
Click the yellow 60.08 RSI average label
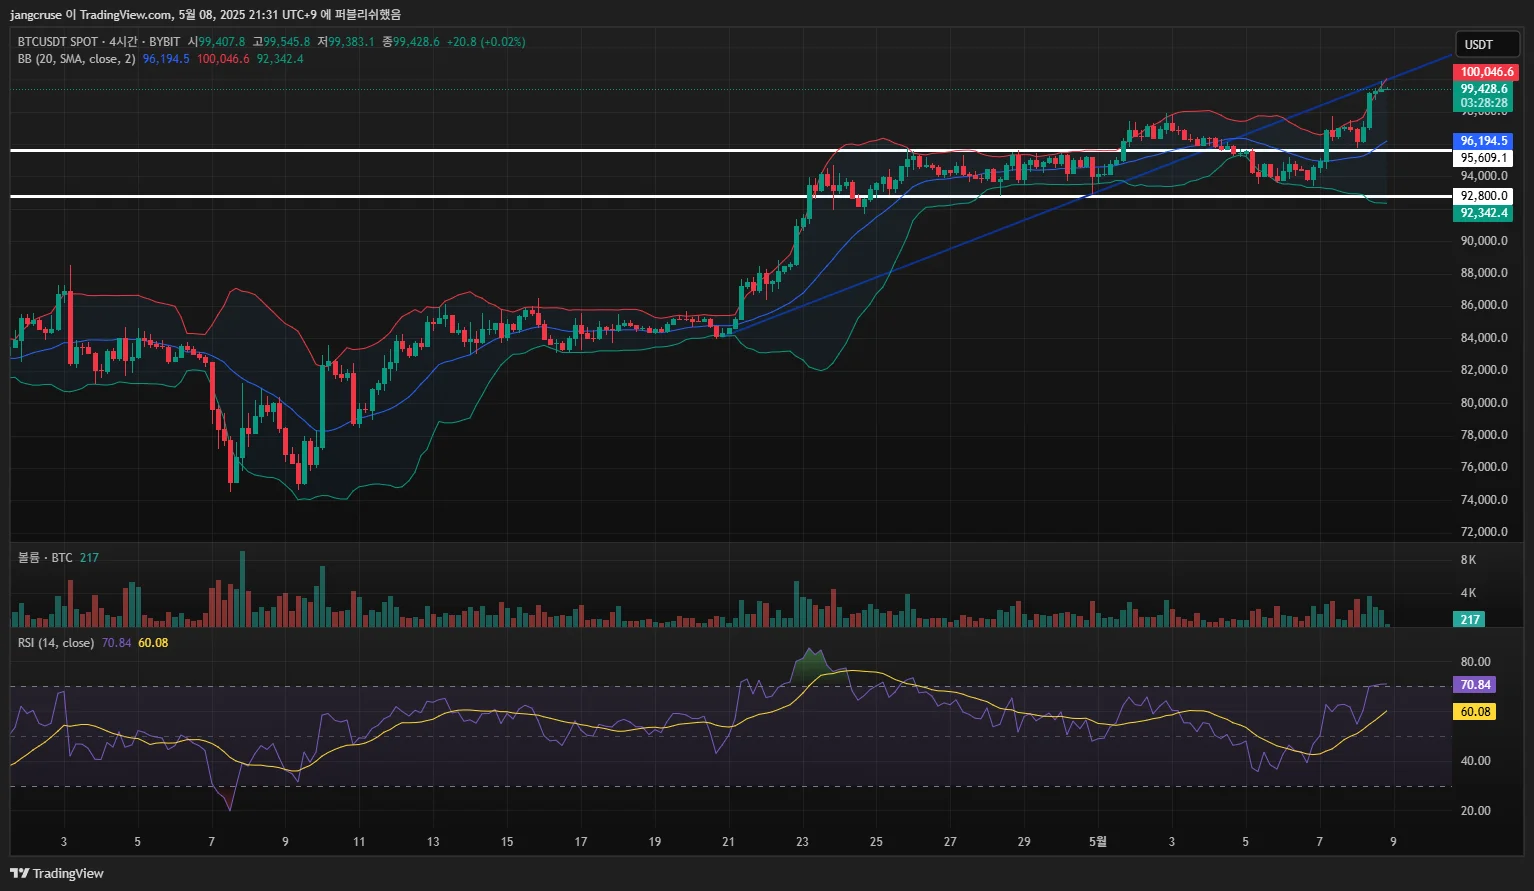pos(1475,712)
